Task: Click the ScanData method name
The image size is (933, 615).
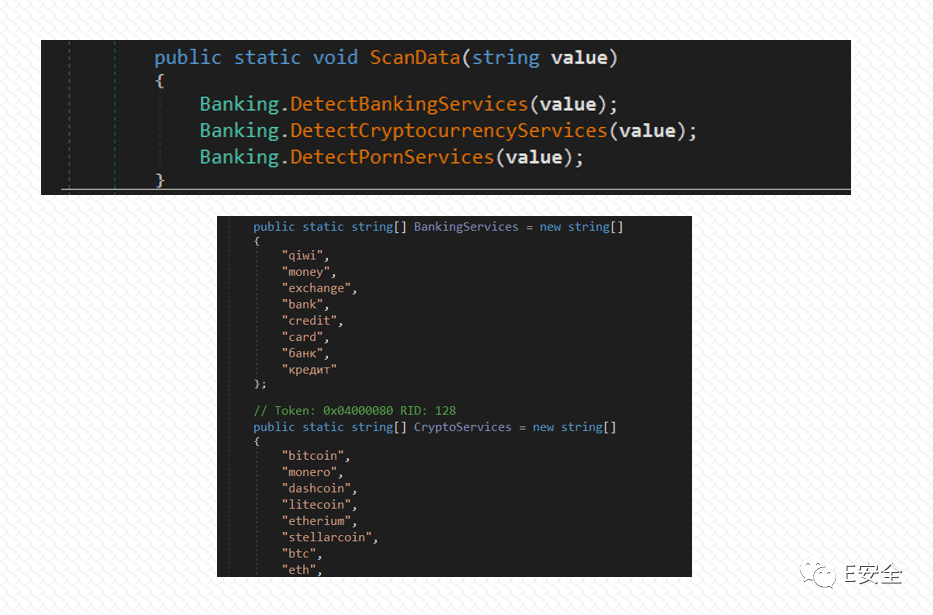Action: [x=415, y=58]
